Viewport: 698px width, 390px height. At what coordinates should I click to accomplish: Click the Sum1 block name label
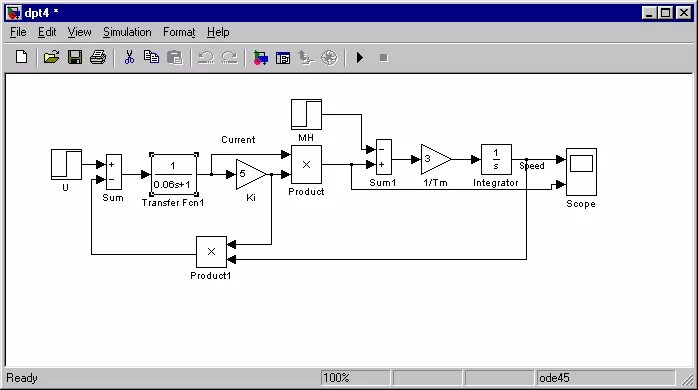point(383,183)
